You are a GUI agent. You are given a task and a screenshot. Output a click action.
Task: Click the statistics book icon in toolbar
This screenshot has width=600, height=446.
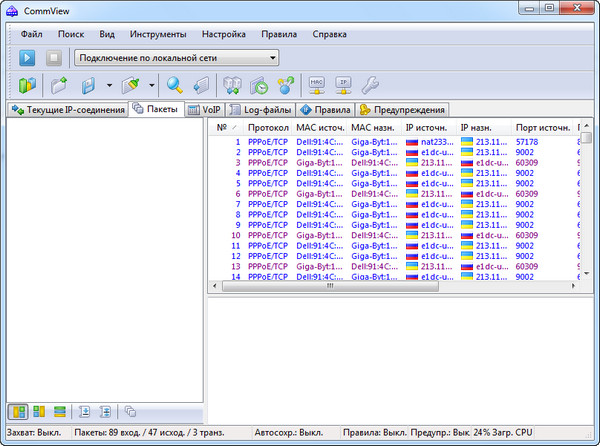(27, 85)
